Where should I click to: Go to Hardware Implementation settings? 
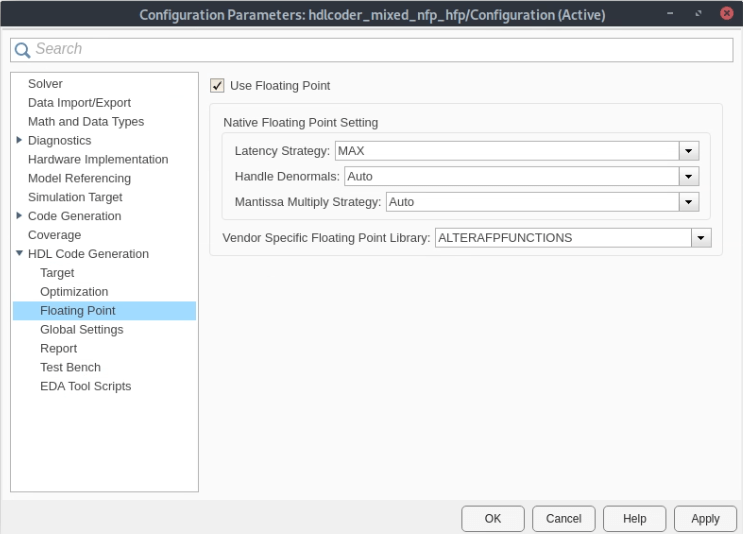point(98,159)
